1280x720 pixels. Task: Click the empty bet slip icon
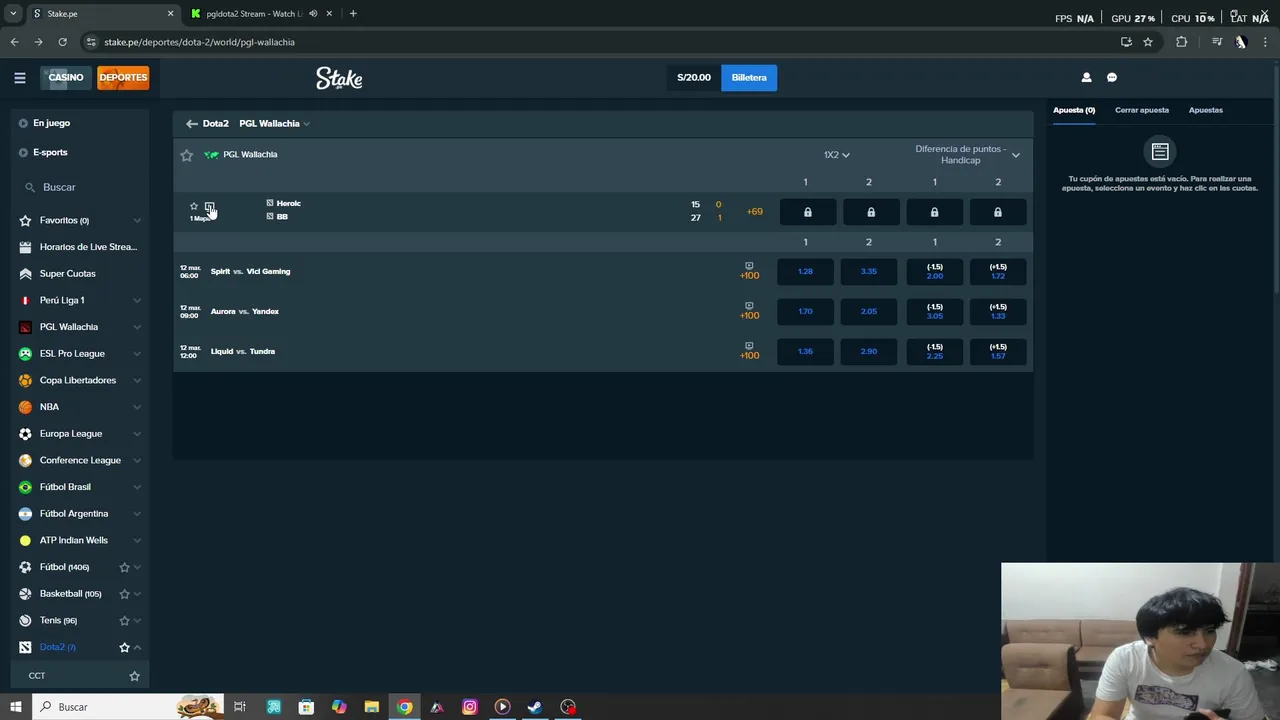tap(1160, 152)
